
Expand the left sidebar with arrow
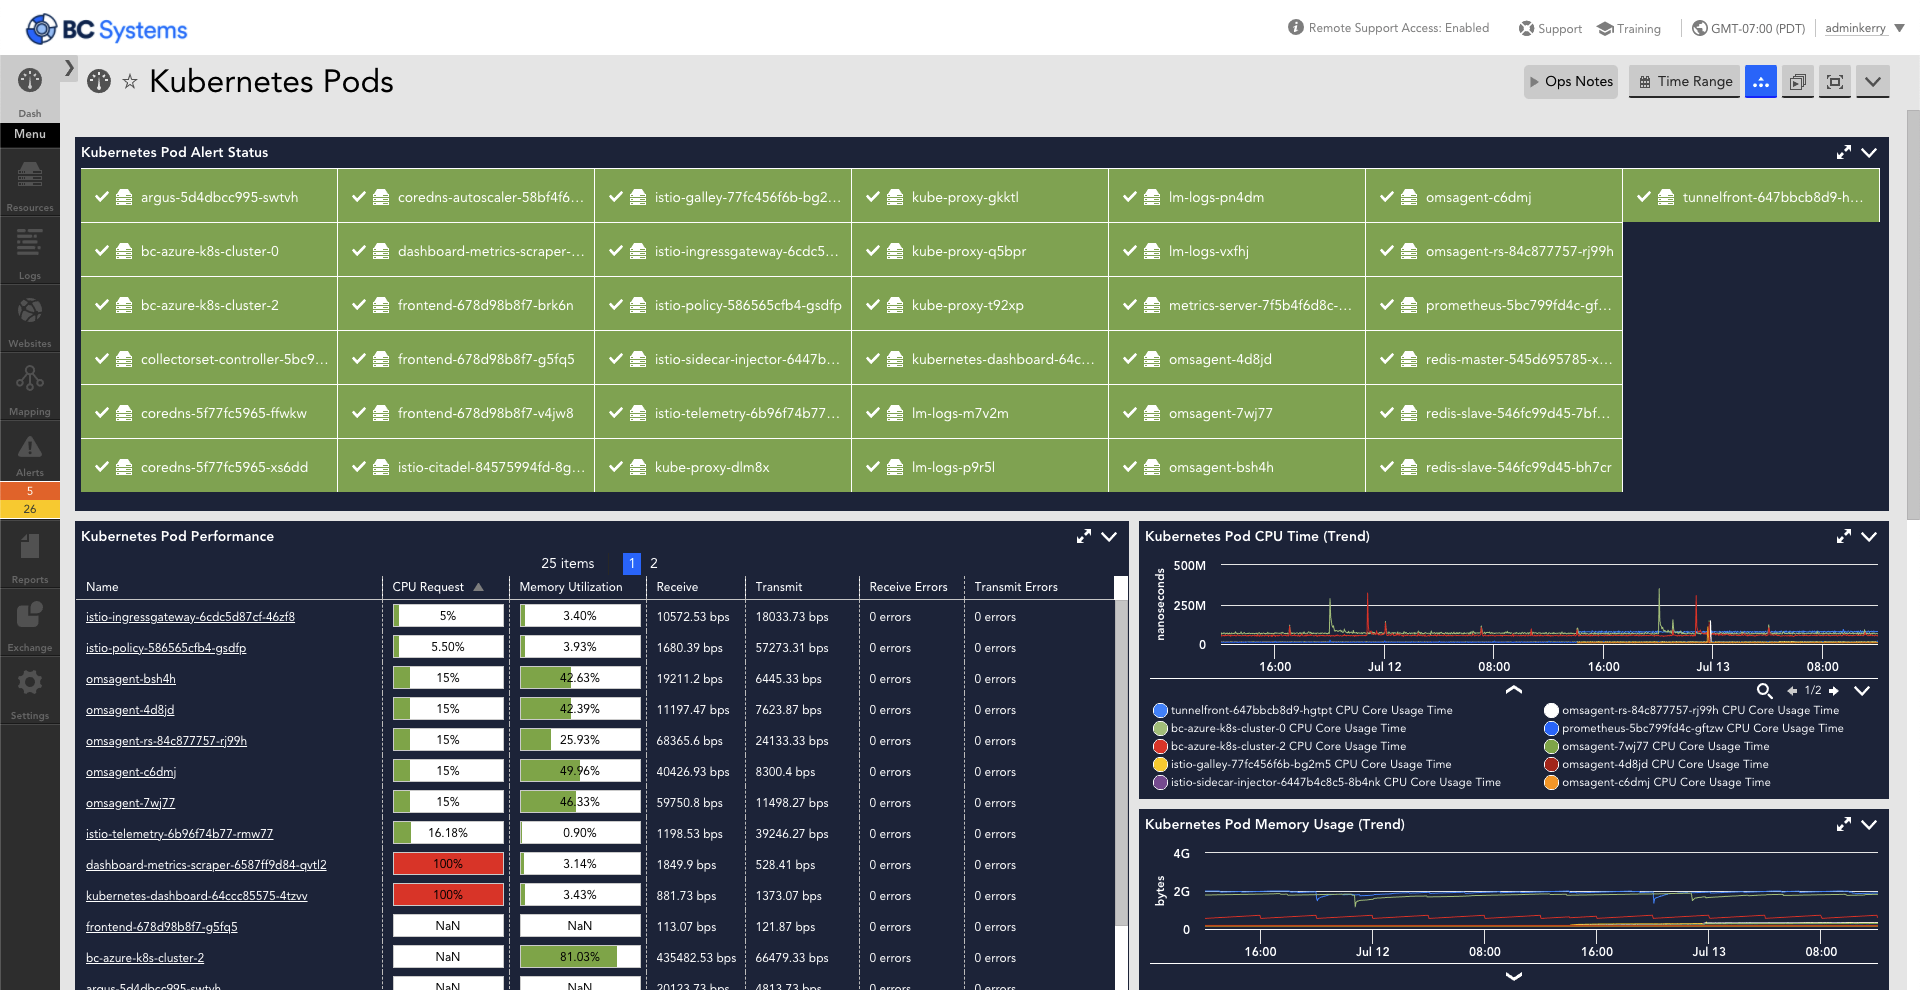pyautogui.click(x=69, y=68)
